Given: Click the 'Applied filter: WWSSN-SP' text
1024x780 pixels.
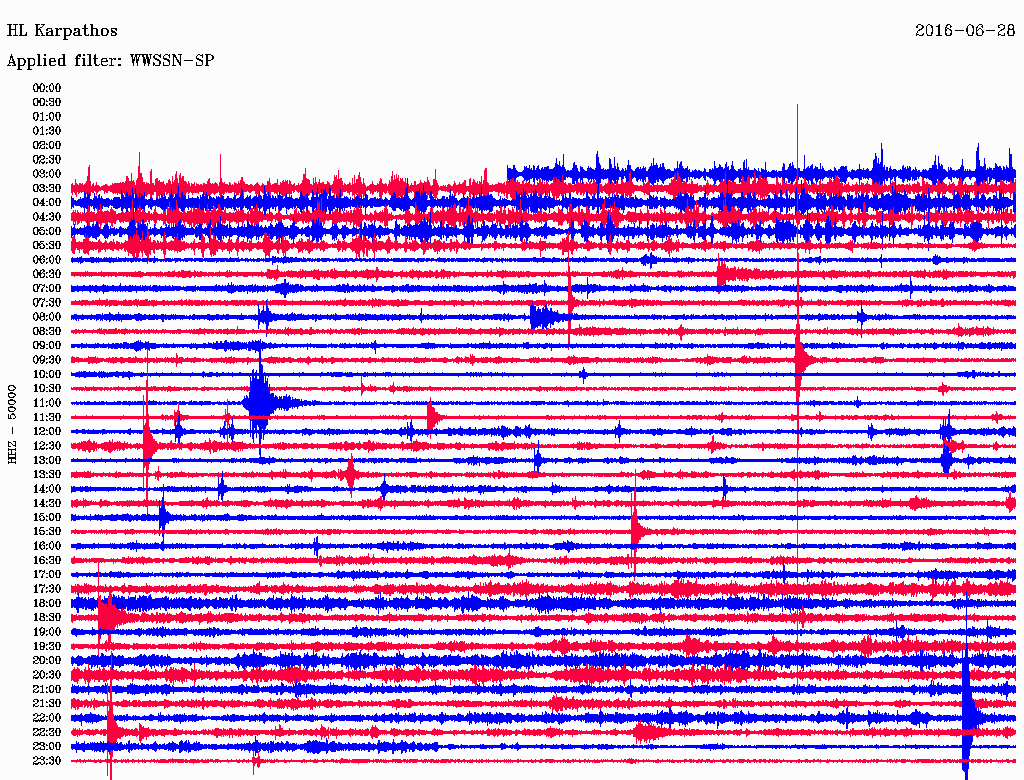Looking at the screenshot, I should click(110, 61).
